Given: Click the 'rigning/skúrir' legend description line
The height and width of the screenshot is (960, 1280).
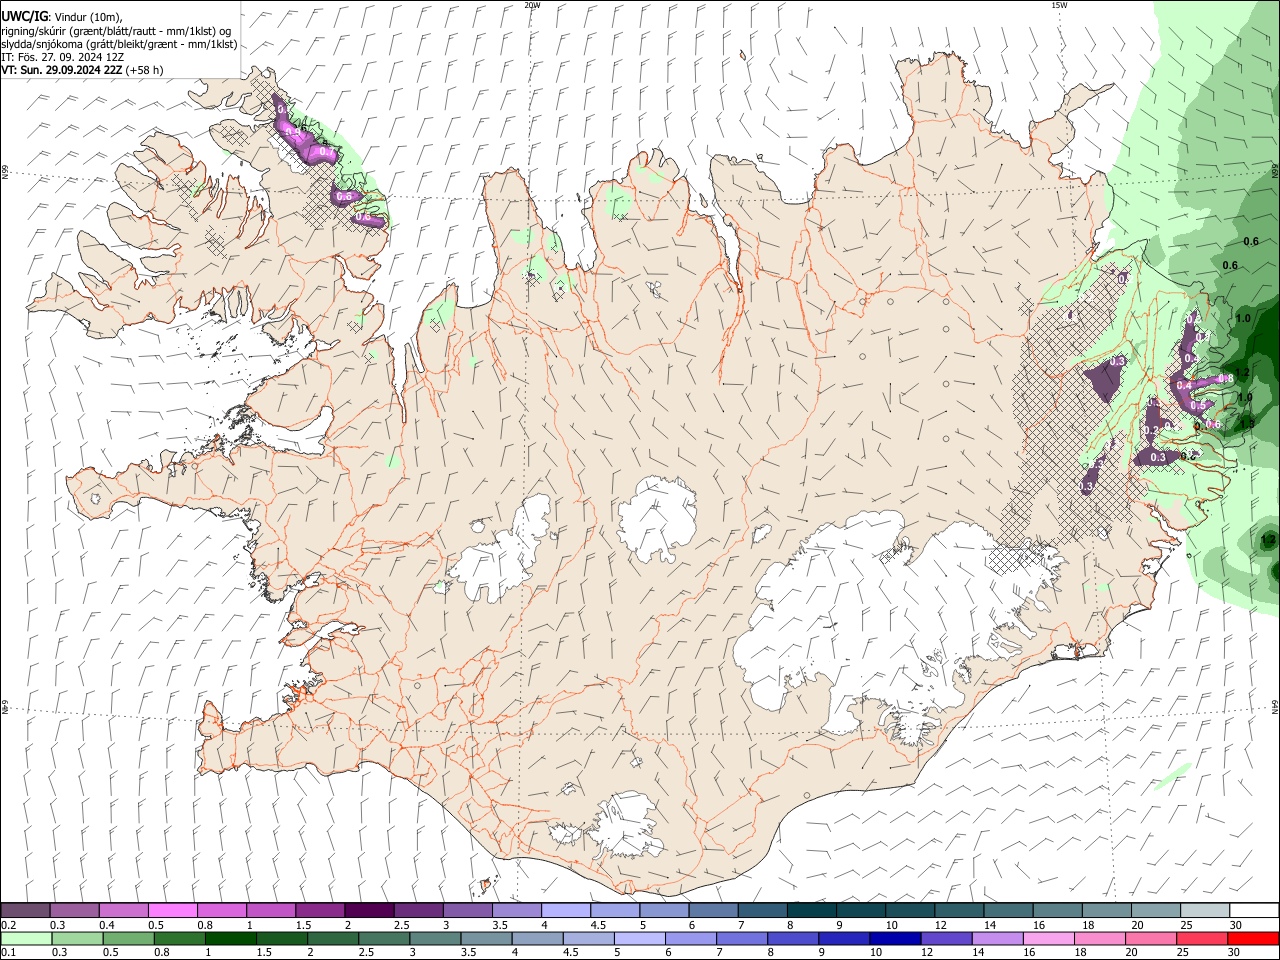Looking at the screenshot, I should click(x=118, y=31).
